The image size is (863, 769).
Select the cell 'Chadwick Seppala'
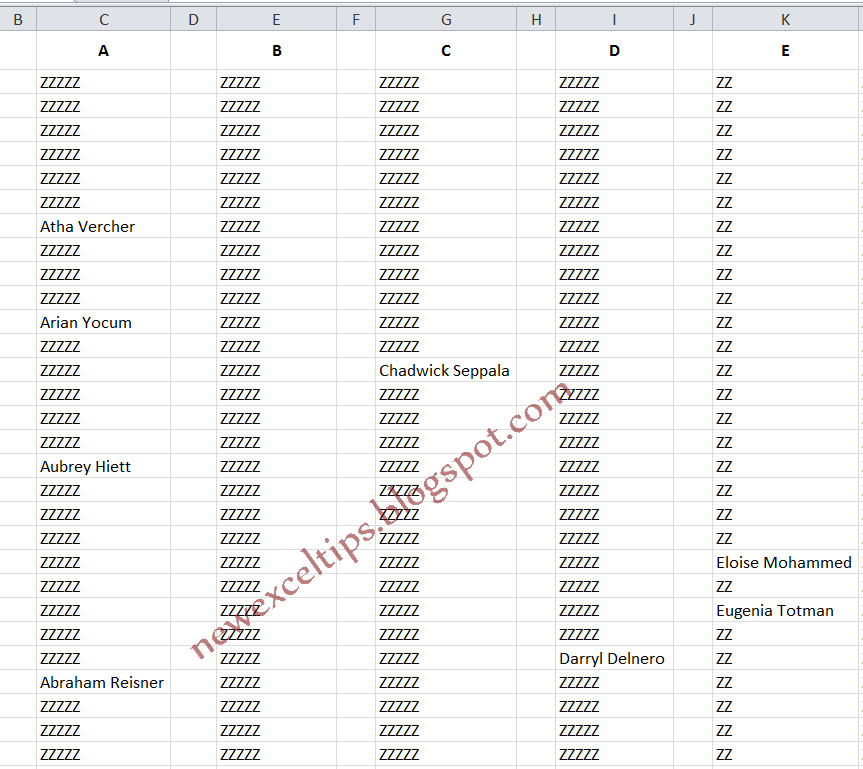pos(446,370)
